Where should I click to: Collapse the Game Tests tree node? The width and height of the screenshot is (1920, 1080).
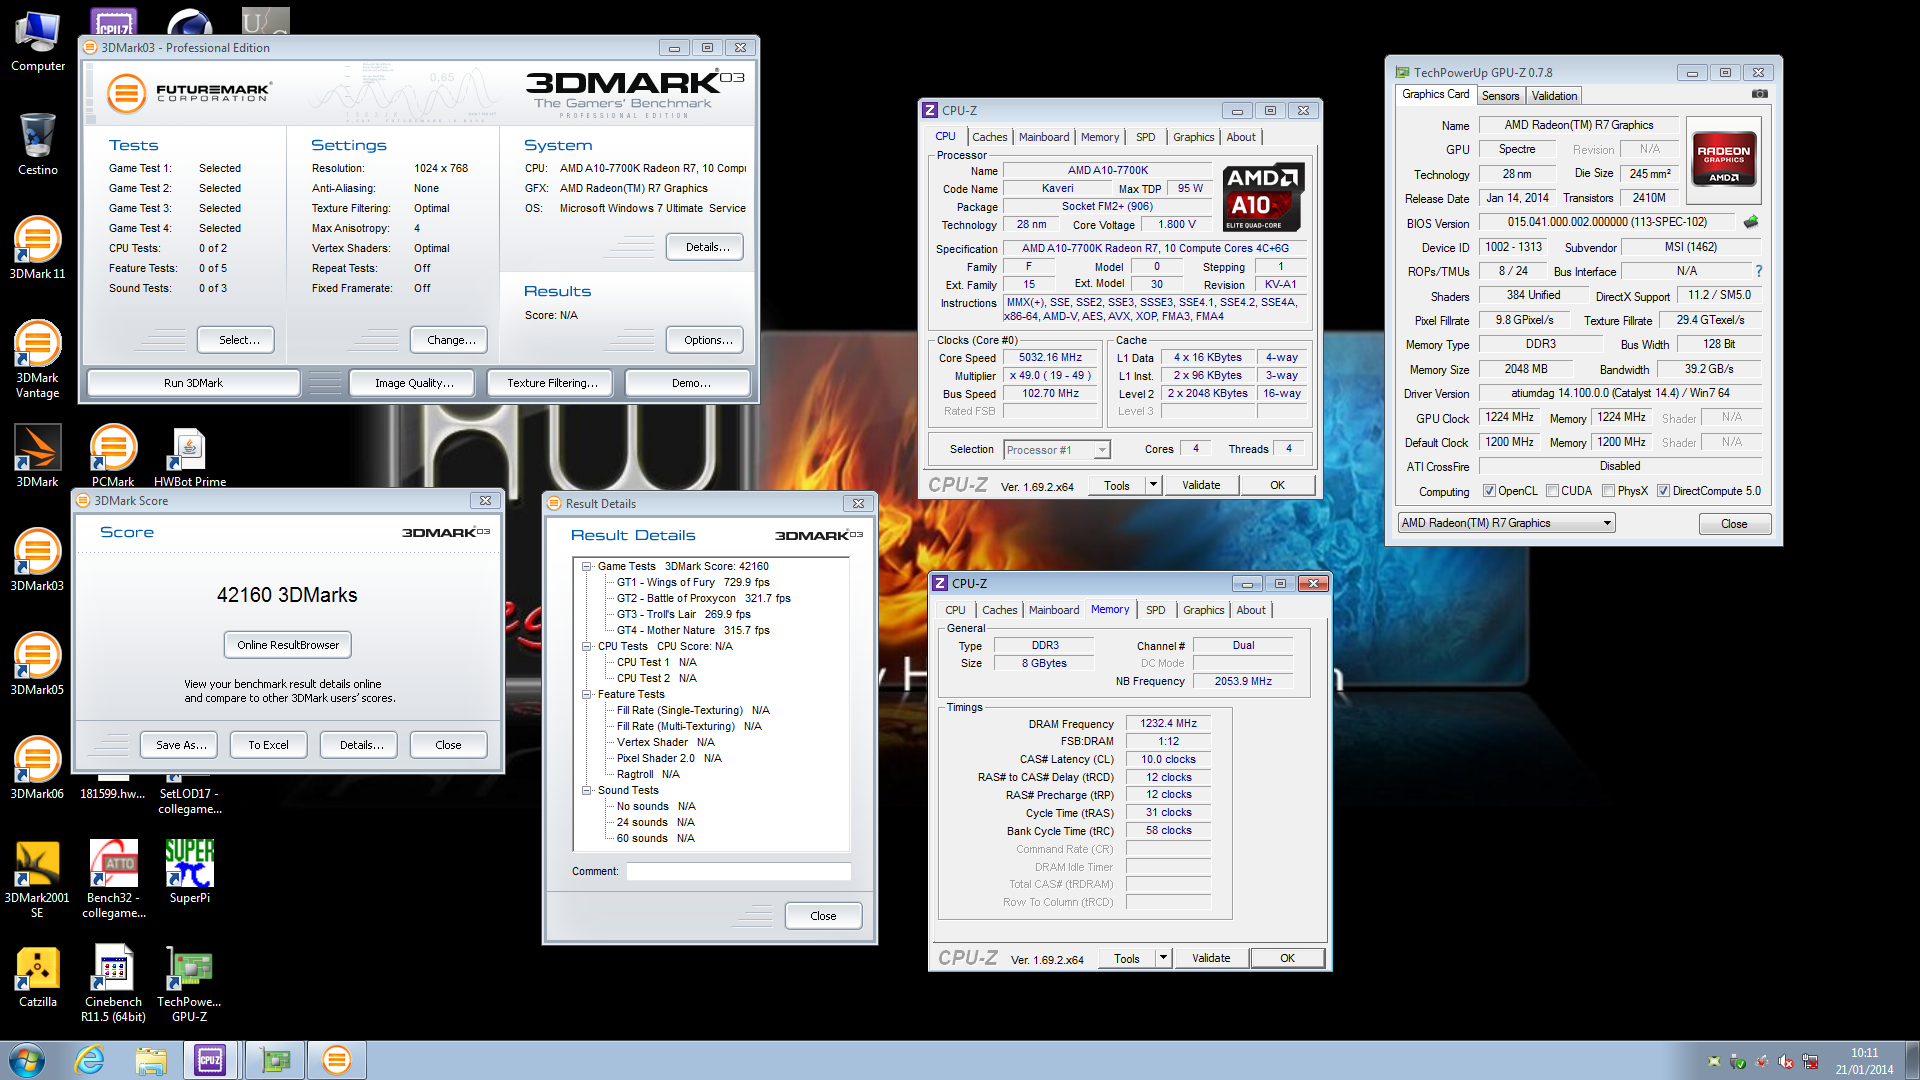tap(587, 566)
